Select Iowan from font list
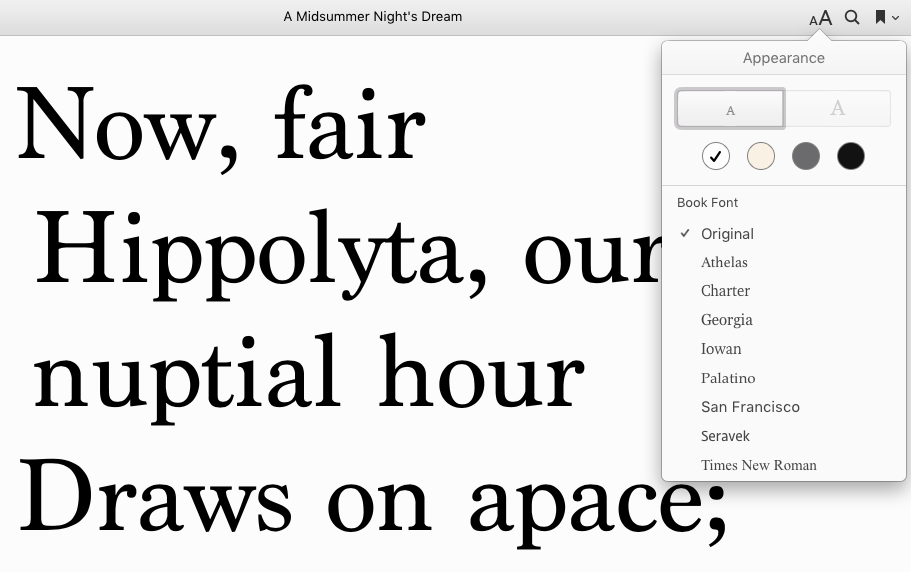The image size is (911, 572). pyautogui.click(x=721, y=349)
